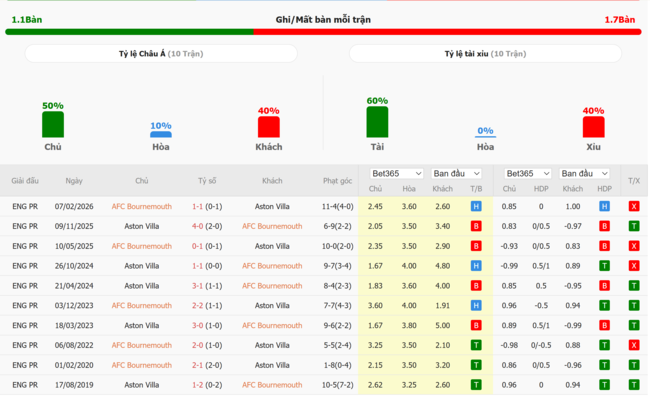Click the red B HDP badge in 09/11/2025 row
This screenshot has width=650, height=398.
click(604, 226)
